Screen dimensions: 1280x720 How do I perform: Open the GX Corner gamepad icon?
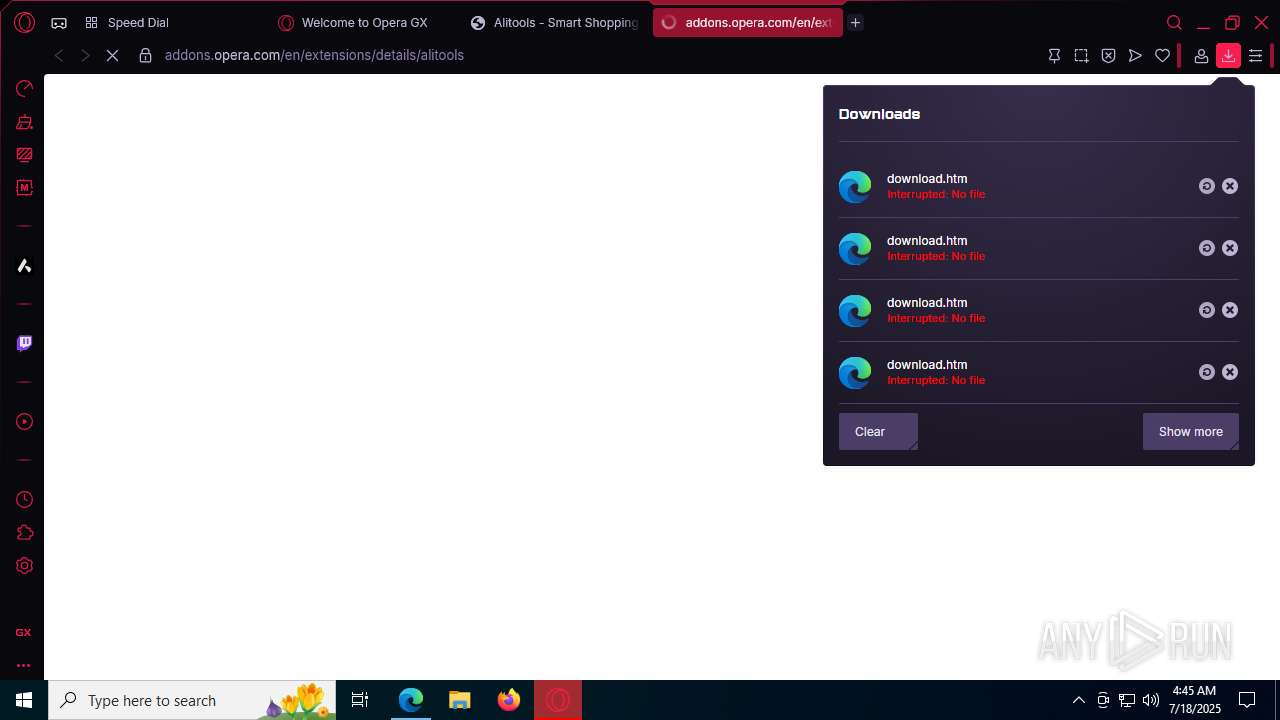pos(59,23)
